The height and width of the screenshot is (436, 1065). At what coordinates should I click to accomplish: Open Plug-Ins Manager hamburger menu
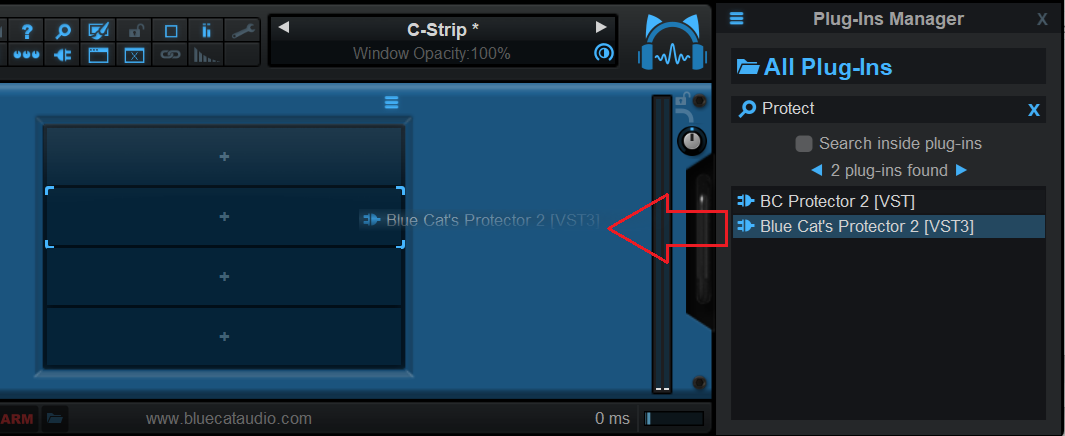point(736,19)
